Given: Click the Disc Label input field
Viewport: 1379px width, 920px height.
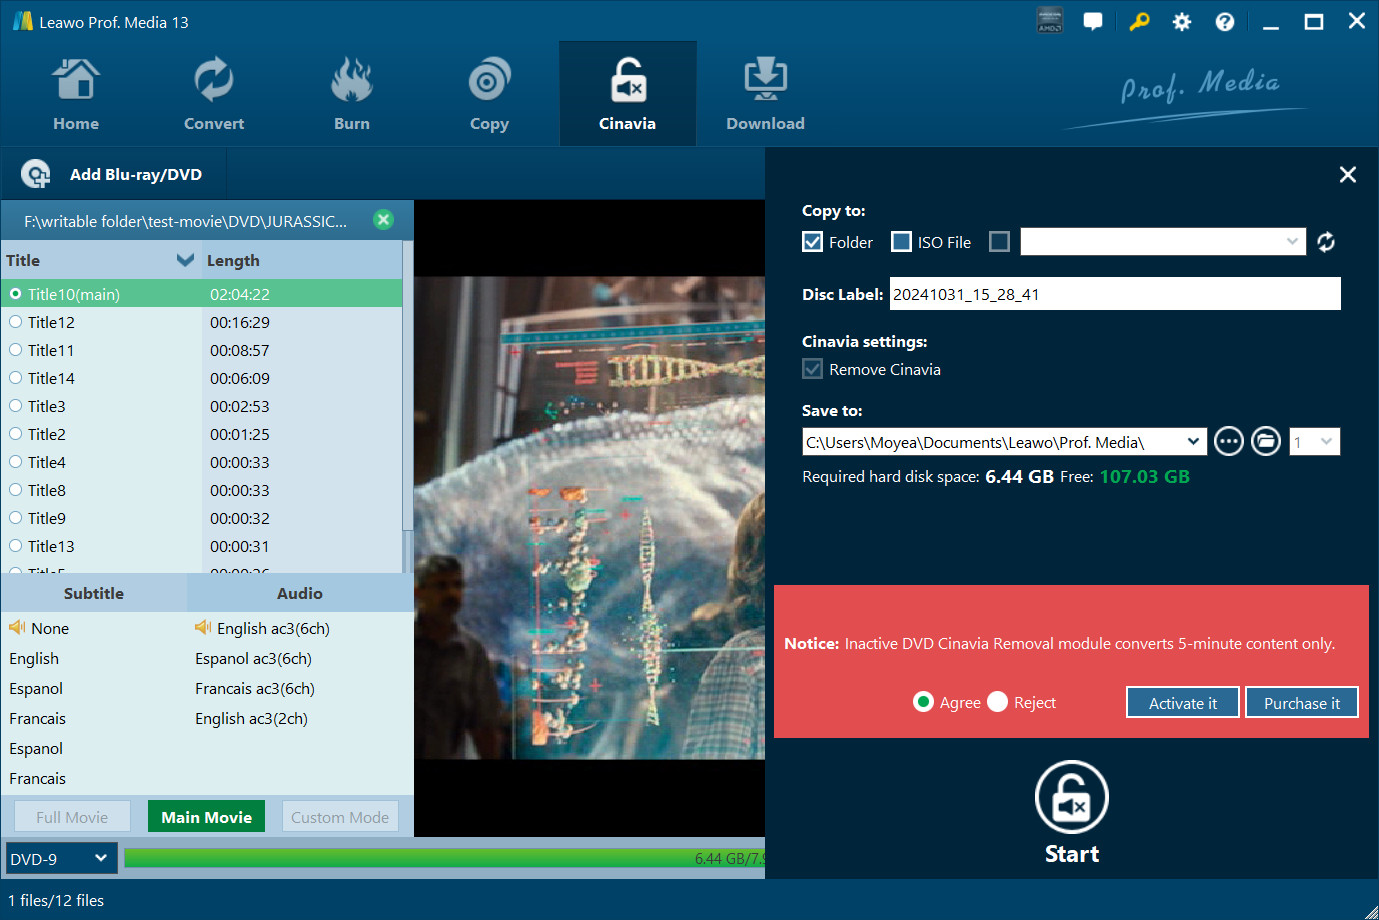Looking at the screenshot, I should 1115,294.
